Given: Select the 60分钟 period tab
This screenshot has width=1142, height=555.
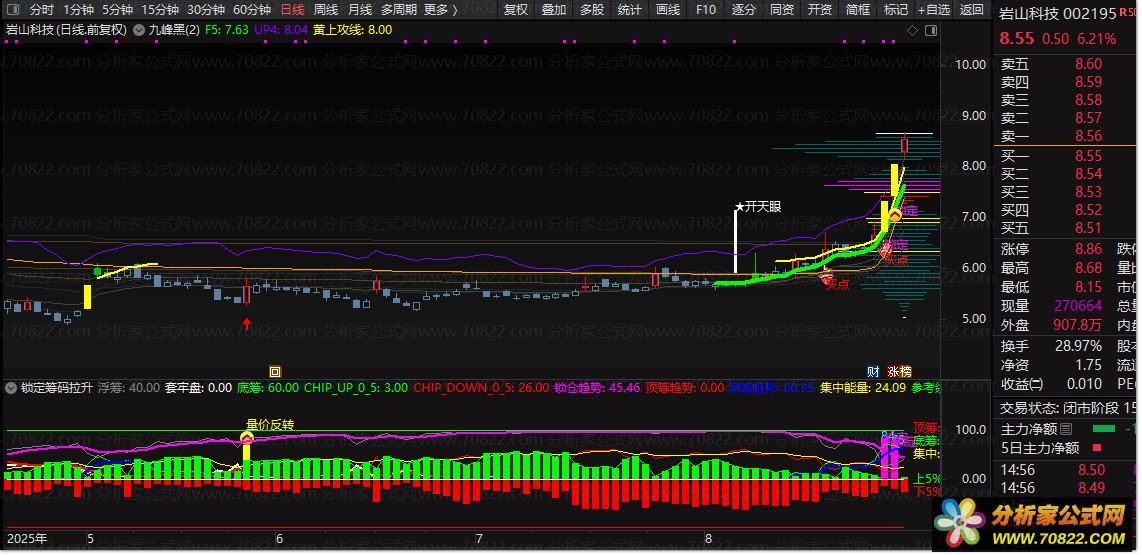Looking at the screenshot, I should point(251,9).
